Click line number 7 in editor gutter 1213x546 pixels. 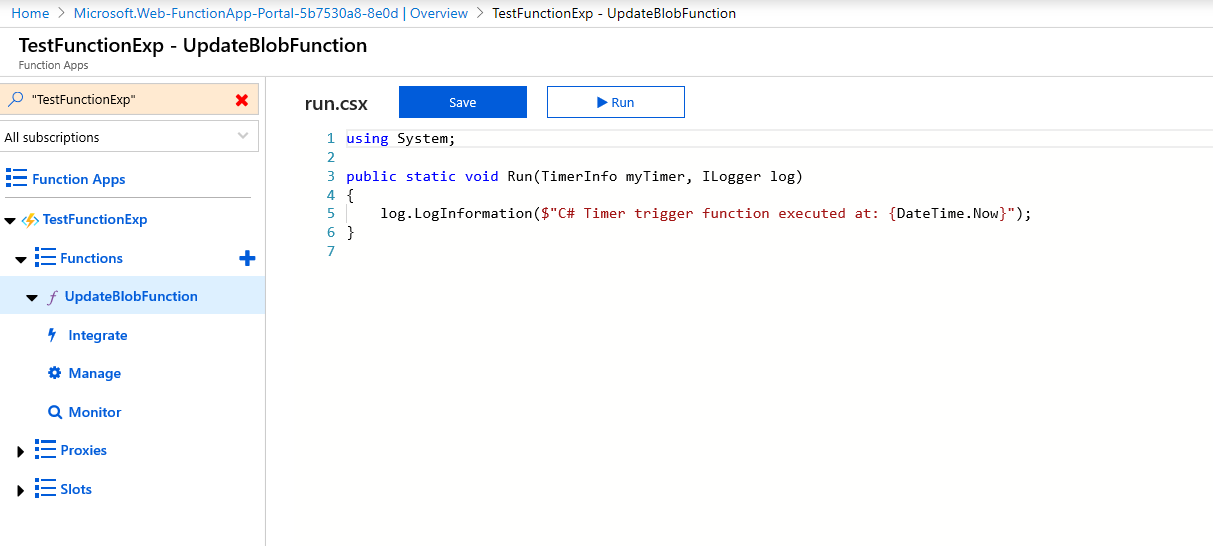(331, 250)
